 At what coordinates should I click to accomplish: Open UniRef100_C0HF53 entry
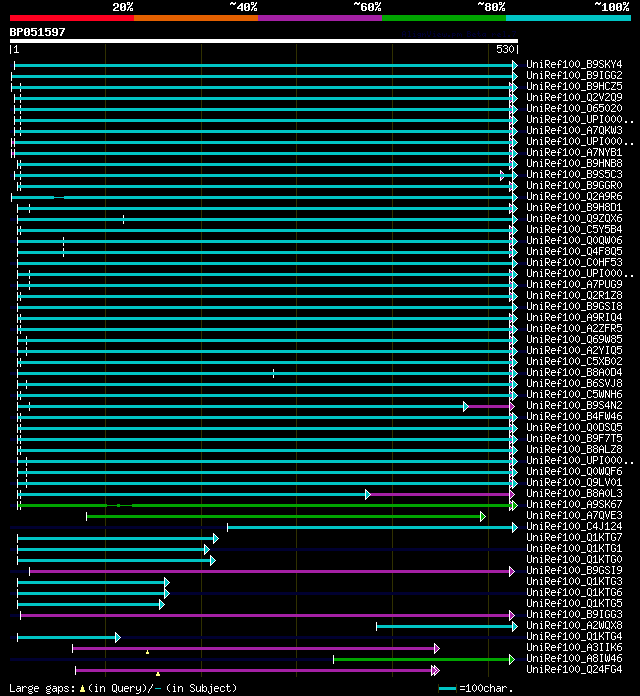574,262
